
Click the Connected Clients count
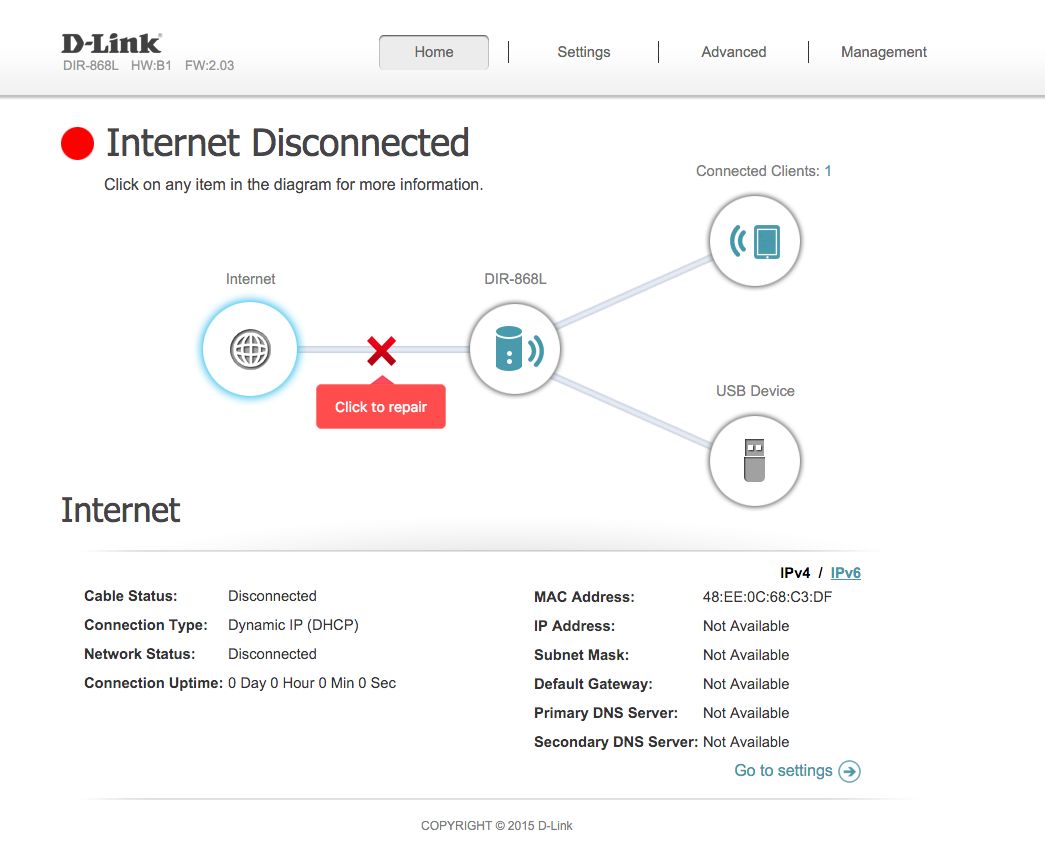[x=828, y=171]
